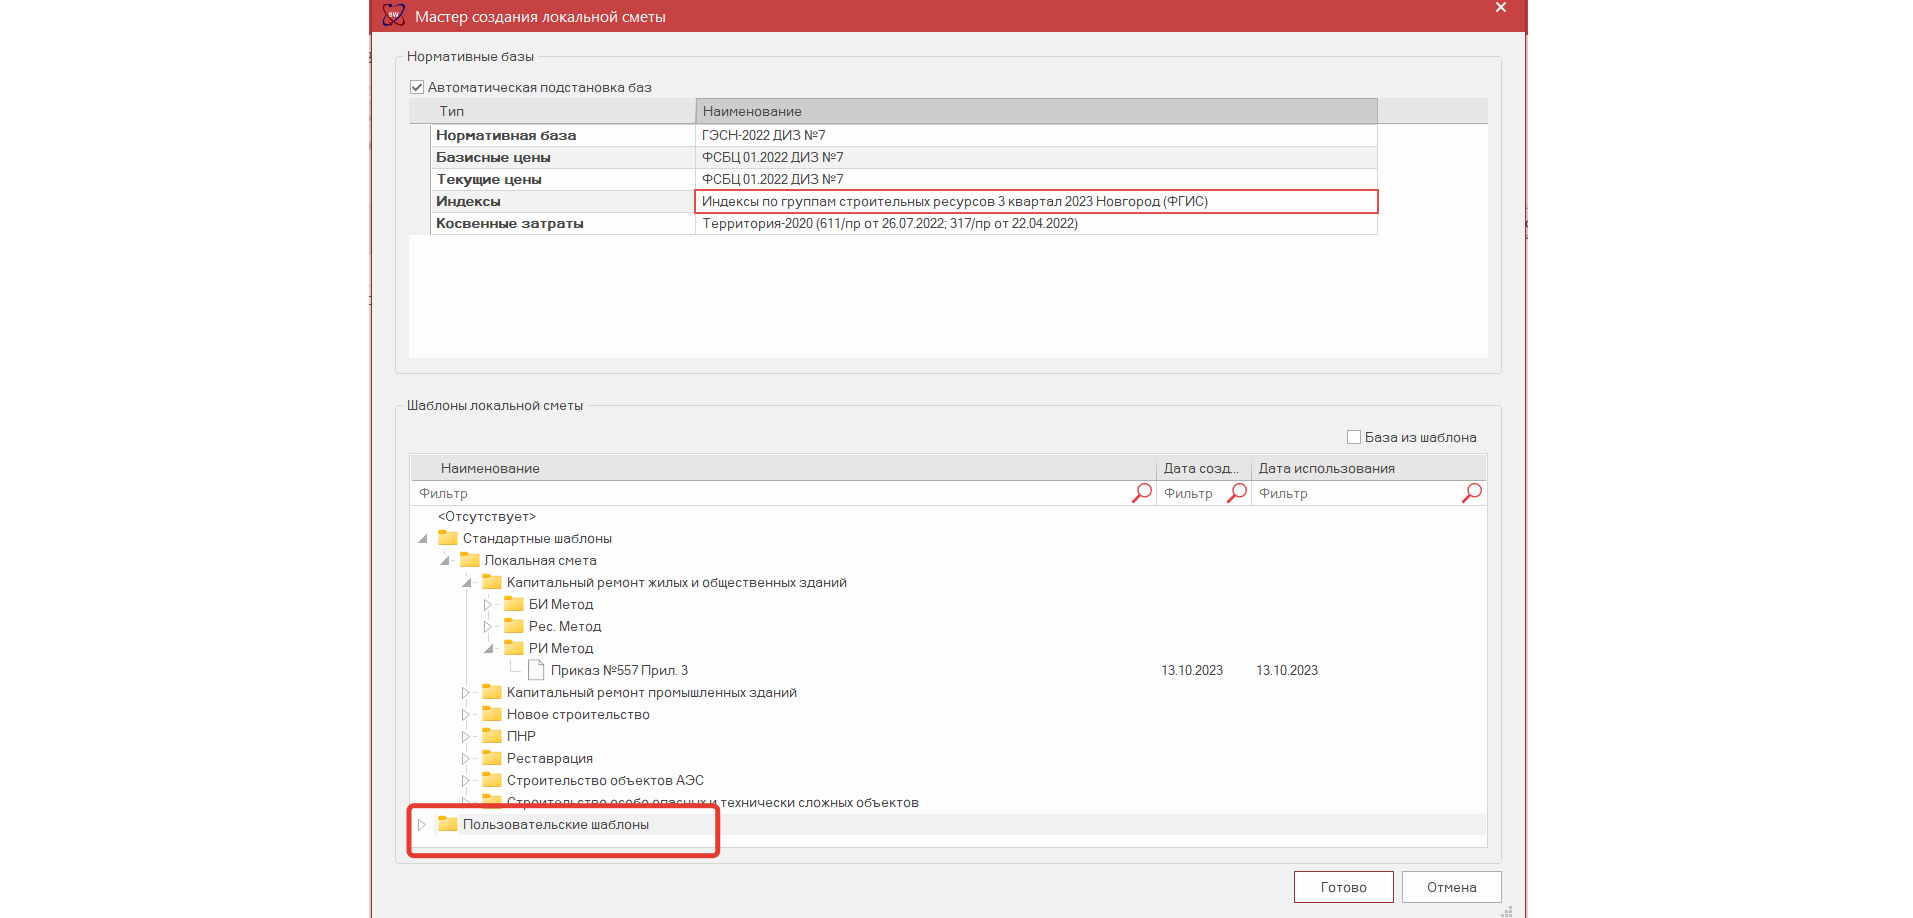Click the Новое строительство folder icon

(x=492, y=714)
